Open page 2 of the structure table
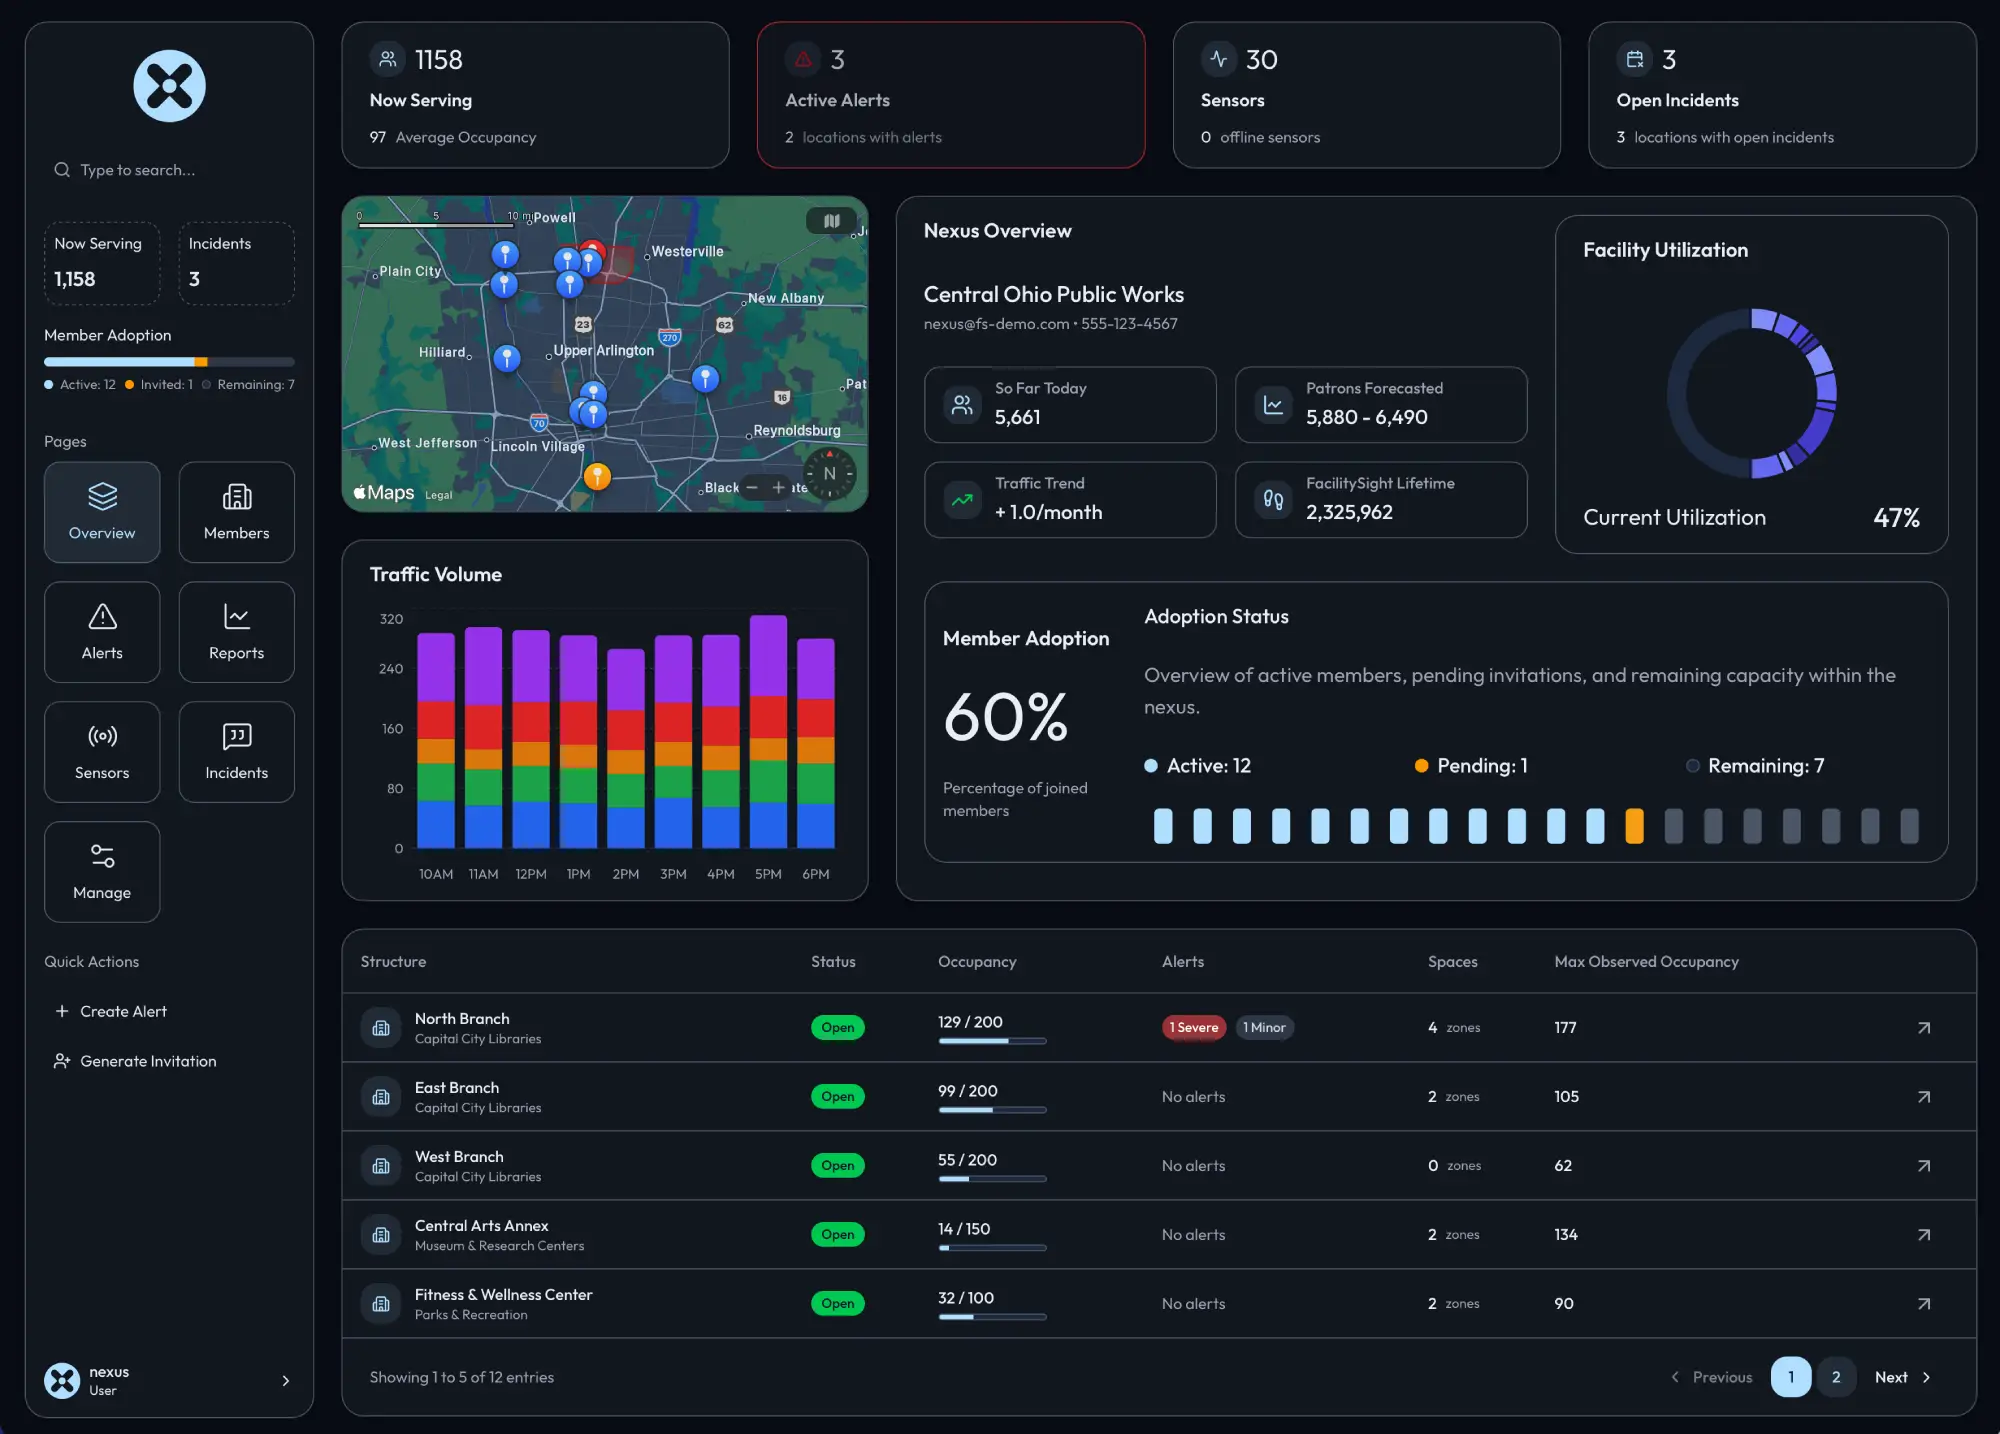2000x1434 pixels. click(1836, 1377)
